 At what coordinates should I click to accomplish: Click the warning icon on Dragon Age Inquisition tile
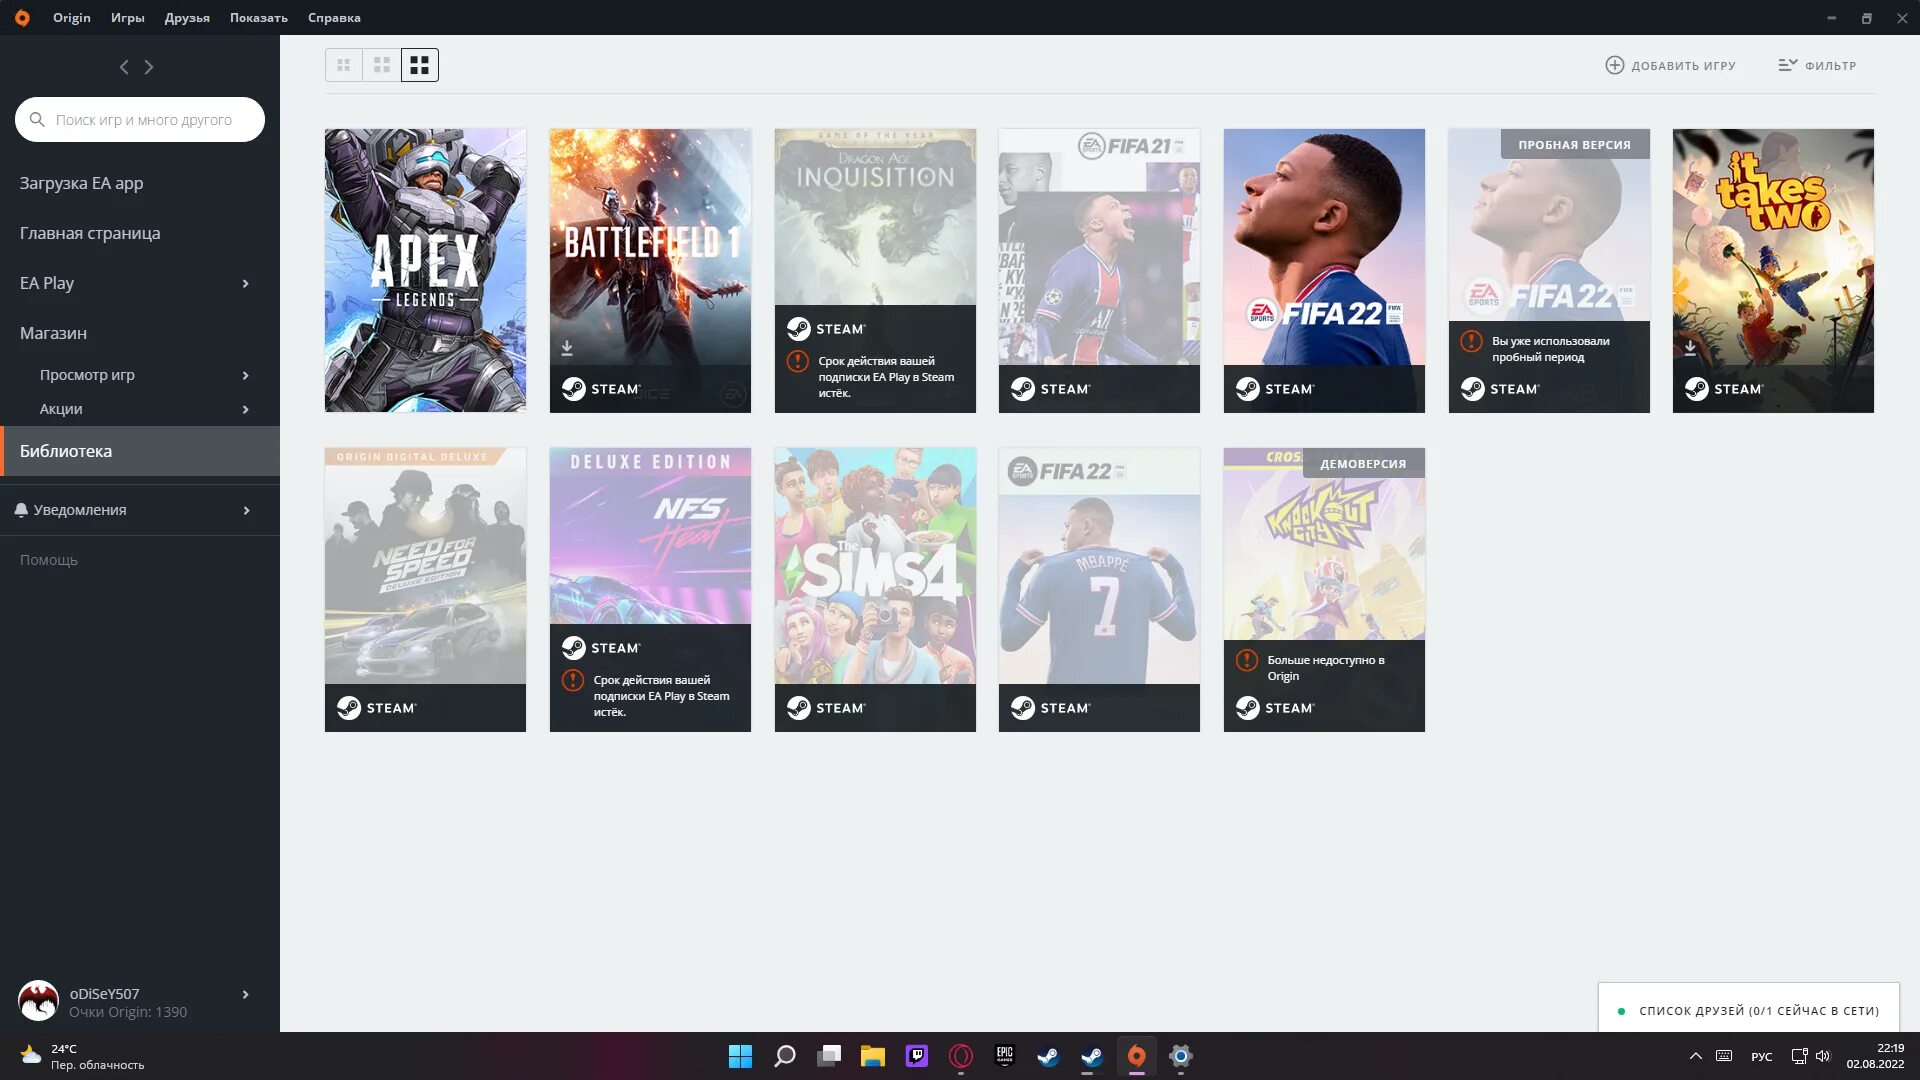[x=798, y=361]
